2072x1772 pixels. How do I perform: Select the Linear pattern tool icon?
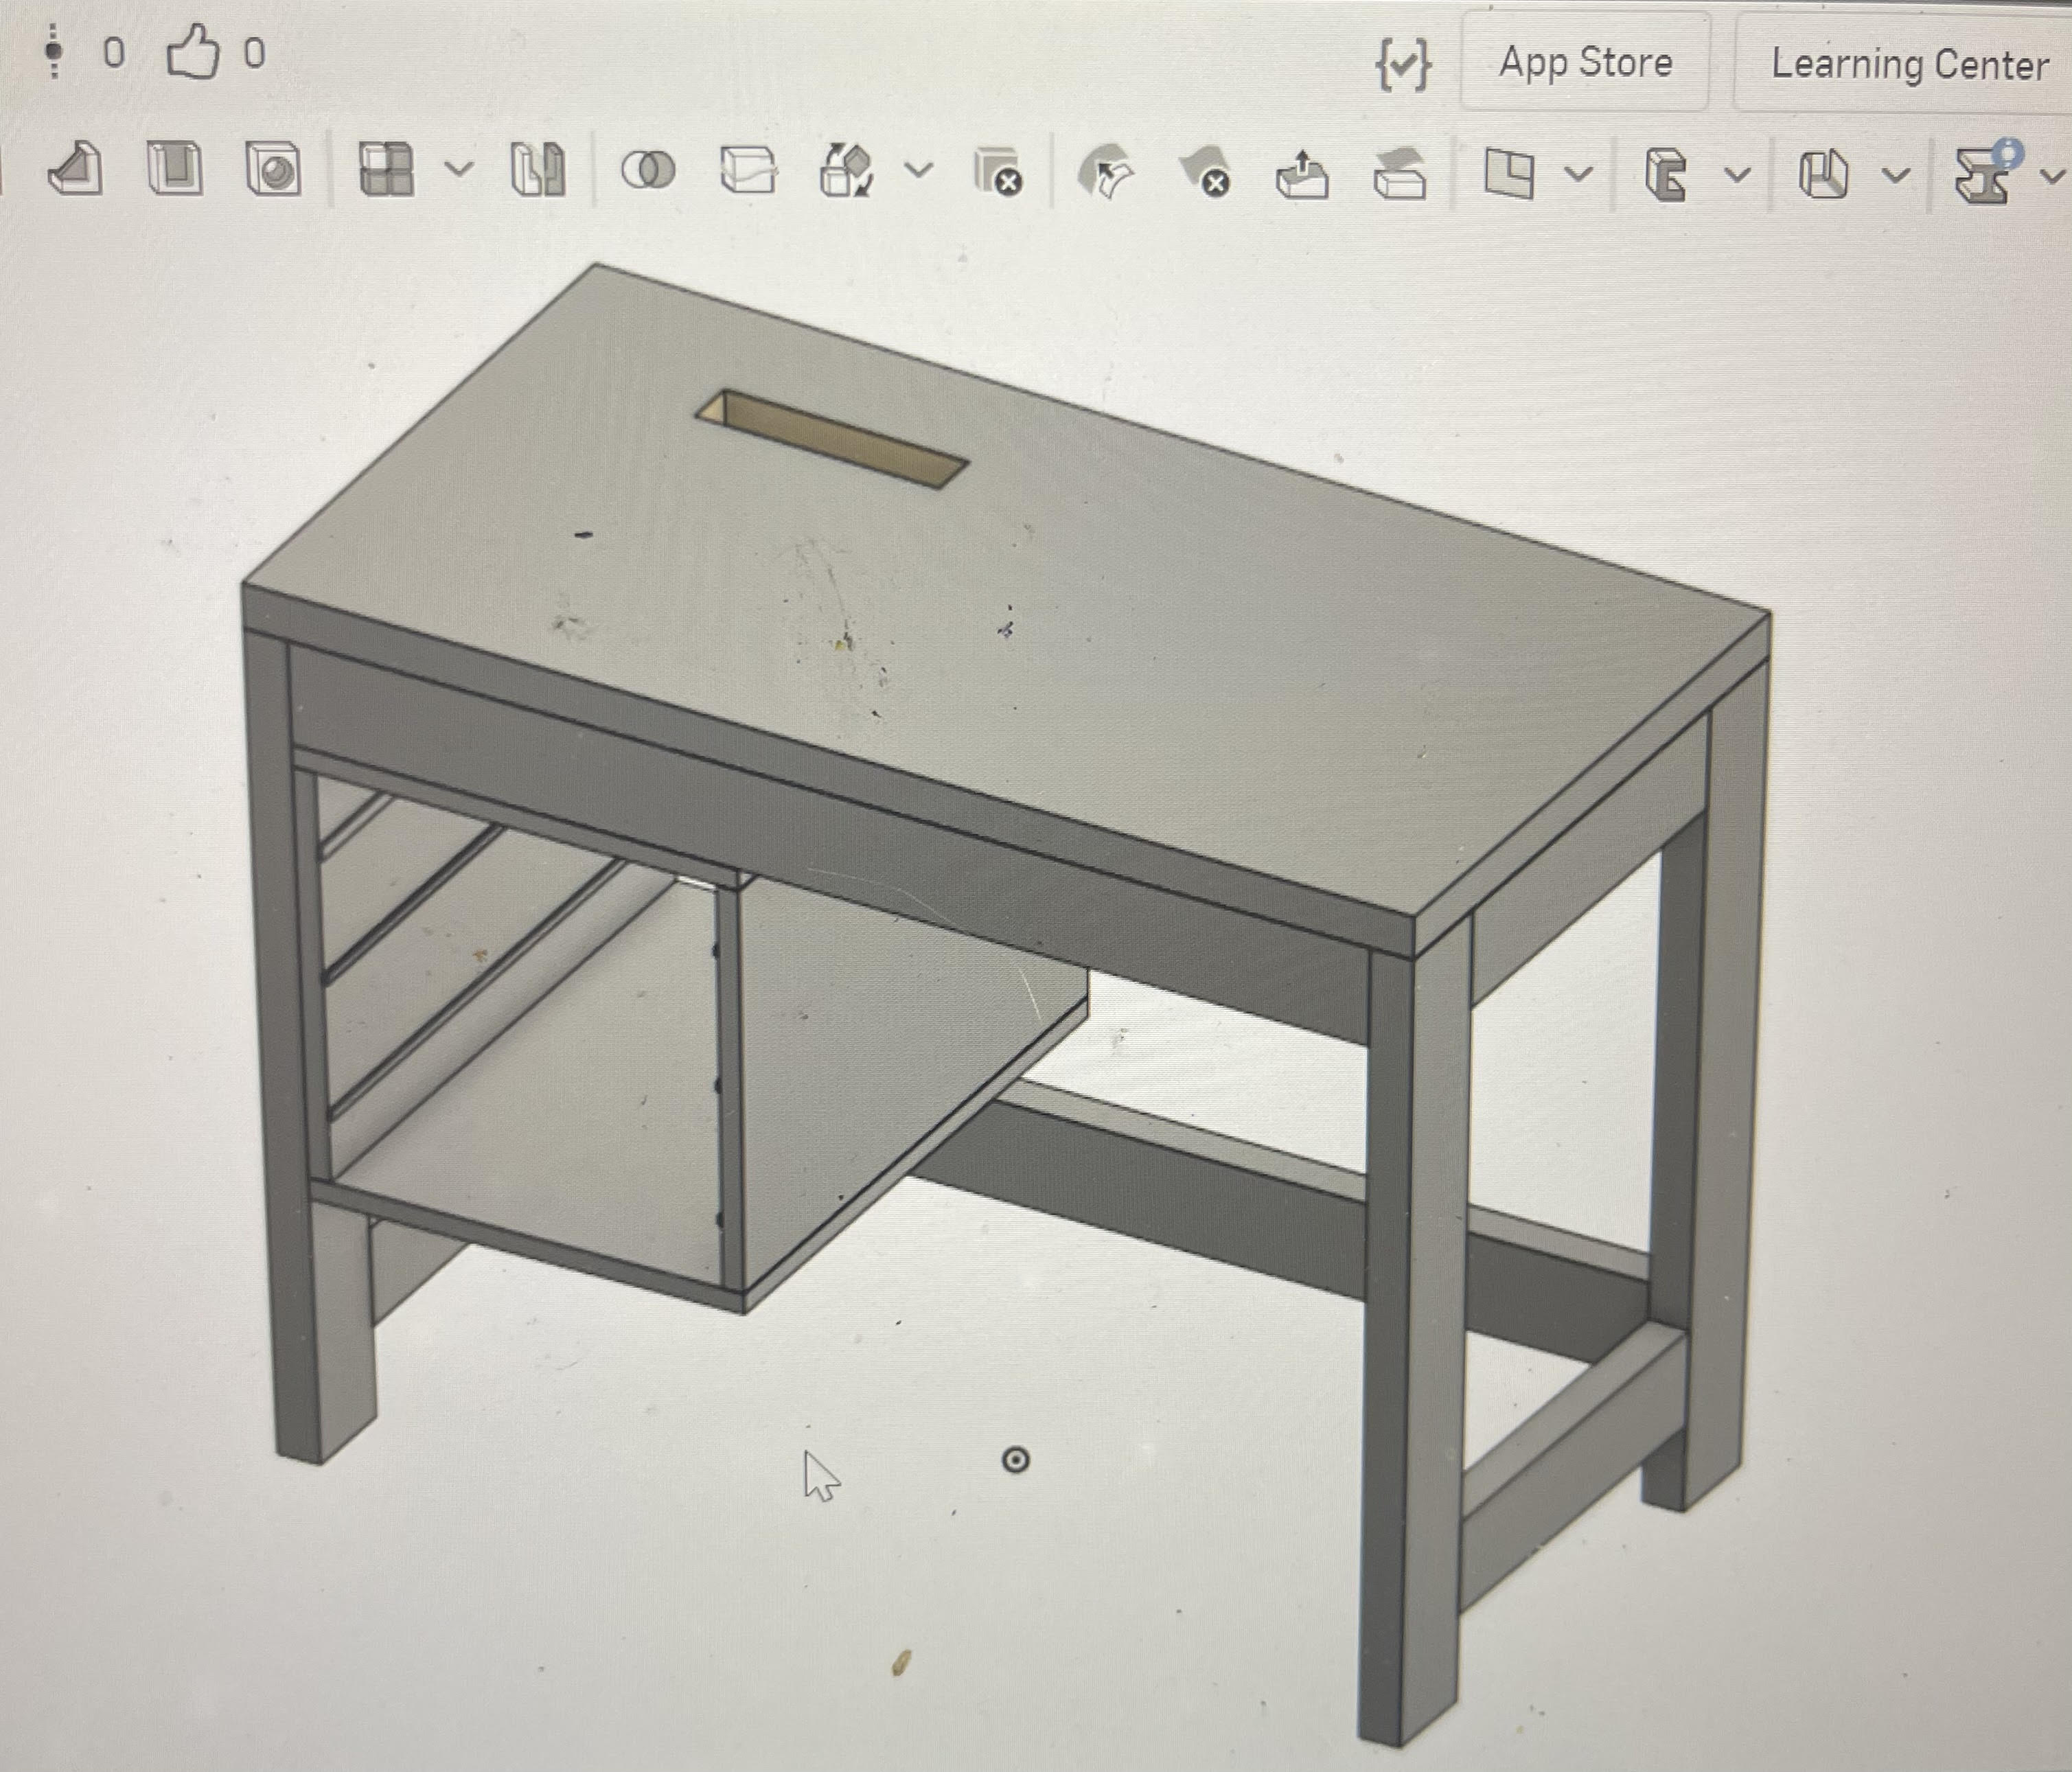click(386, 169)
